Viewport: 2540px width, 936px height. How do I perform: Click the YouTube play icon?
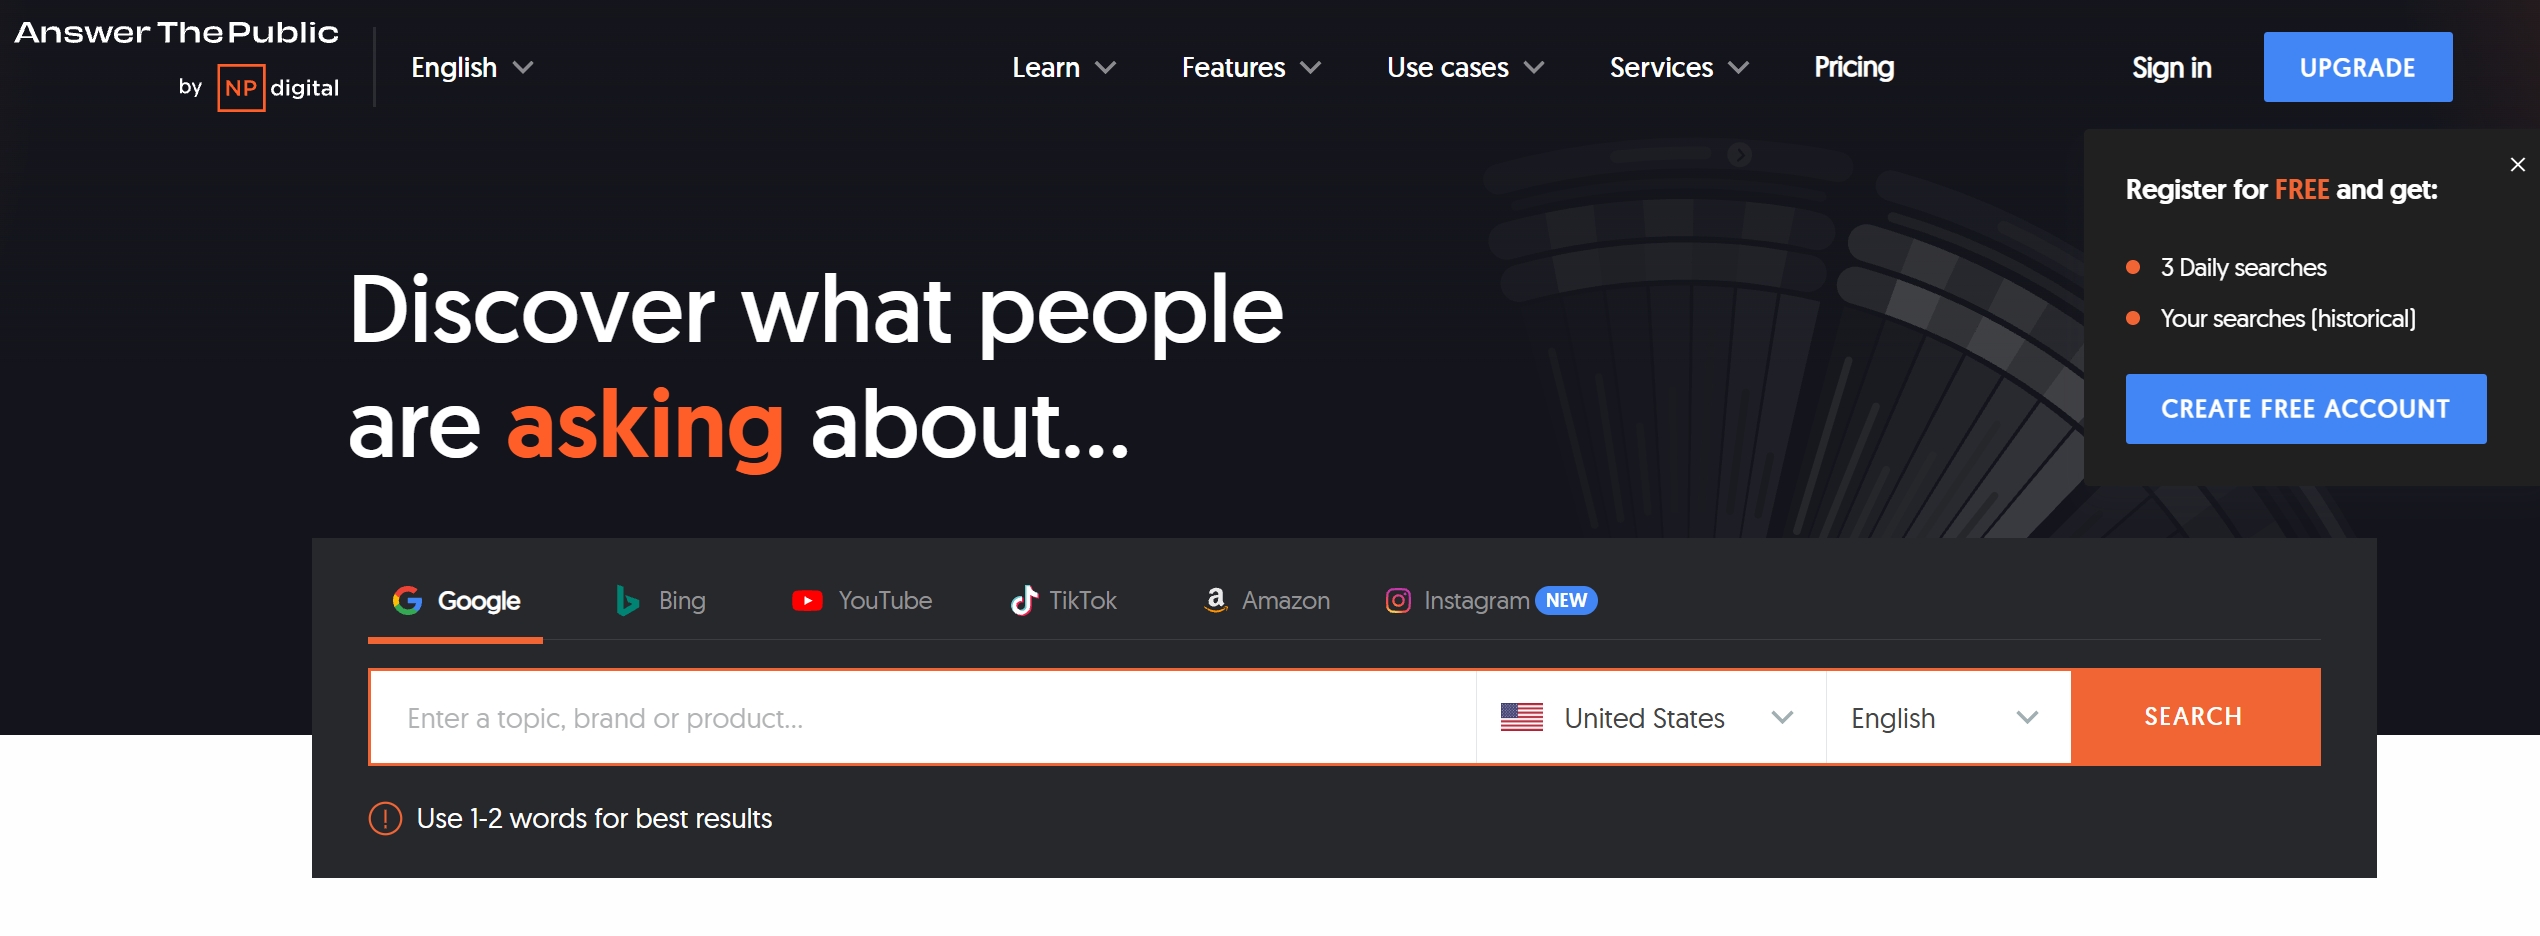[x=807, y=600]
